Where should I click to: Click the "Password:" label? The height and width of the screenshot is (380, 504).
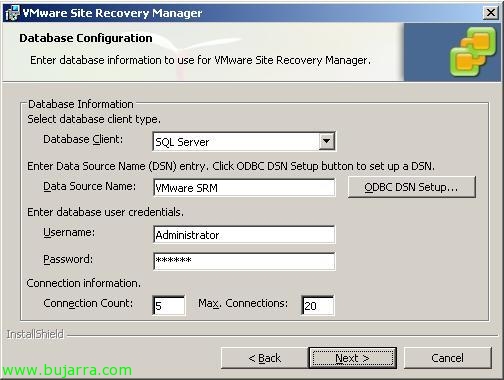point(68,259)
